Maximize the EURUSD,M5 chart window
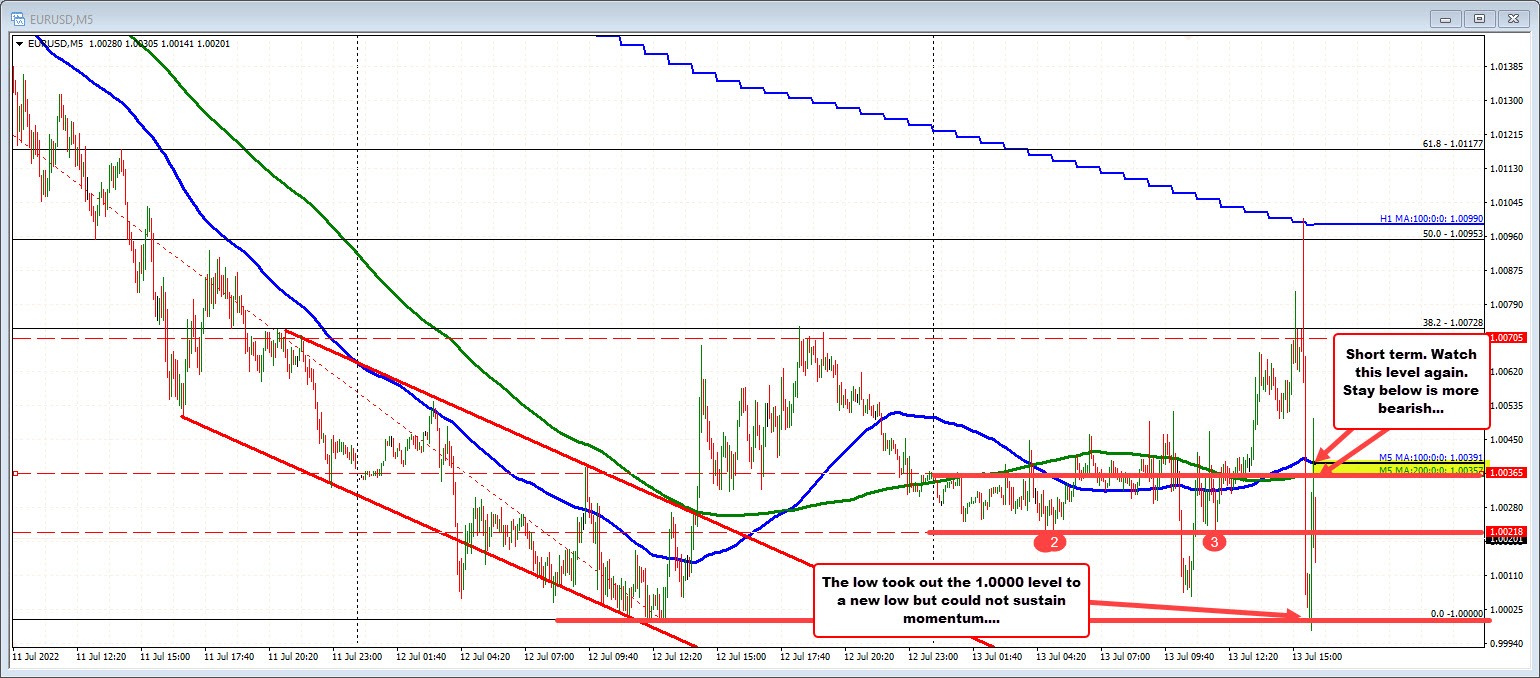The image size is (1540, 678). coord(1479,17)
